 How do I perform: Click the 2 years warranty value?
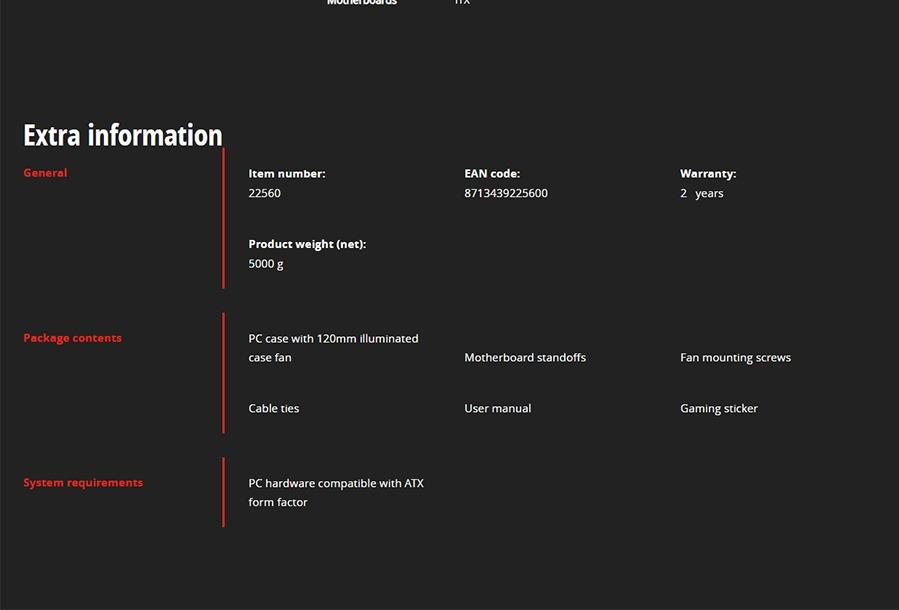click(701, 193)
